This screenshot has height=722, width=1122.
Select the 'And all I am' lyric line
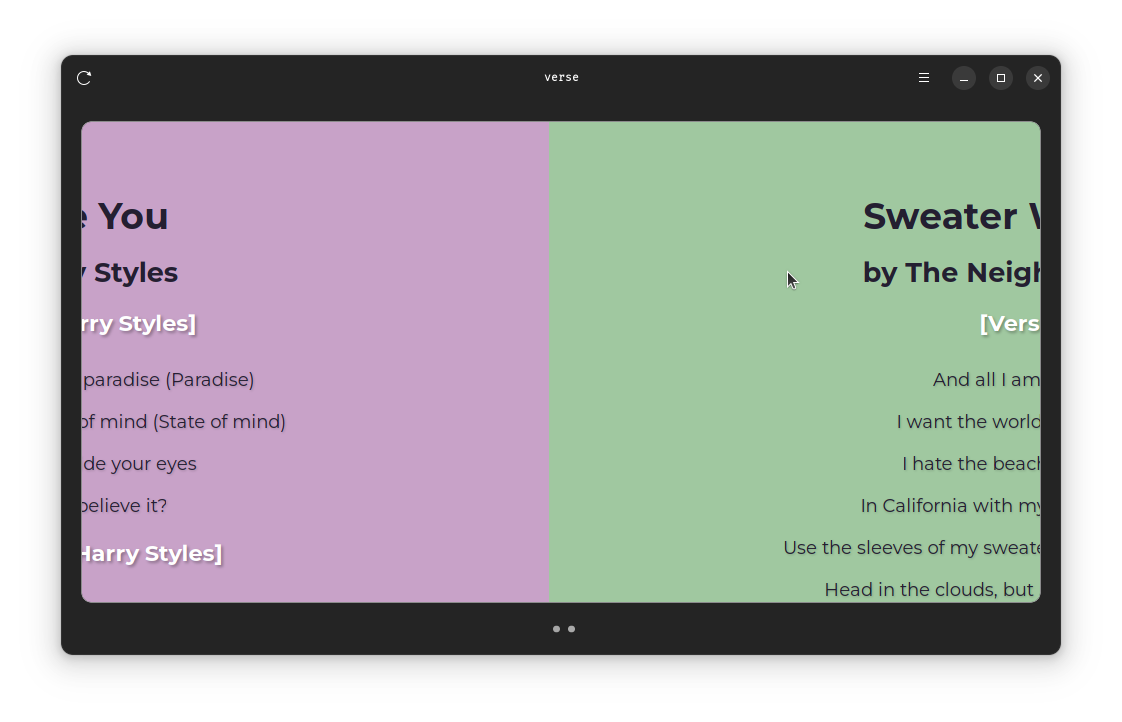click(987, 380)
